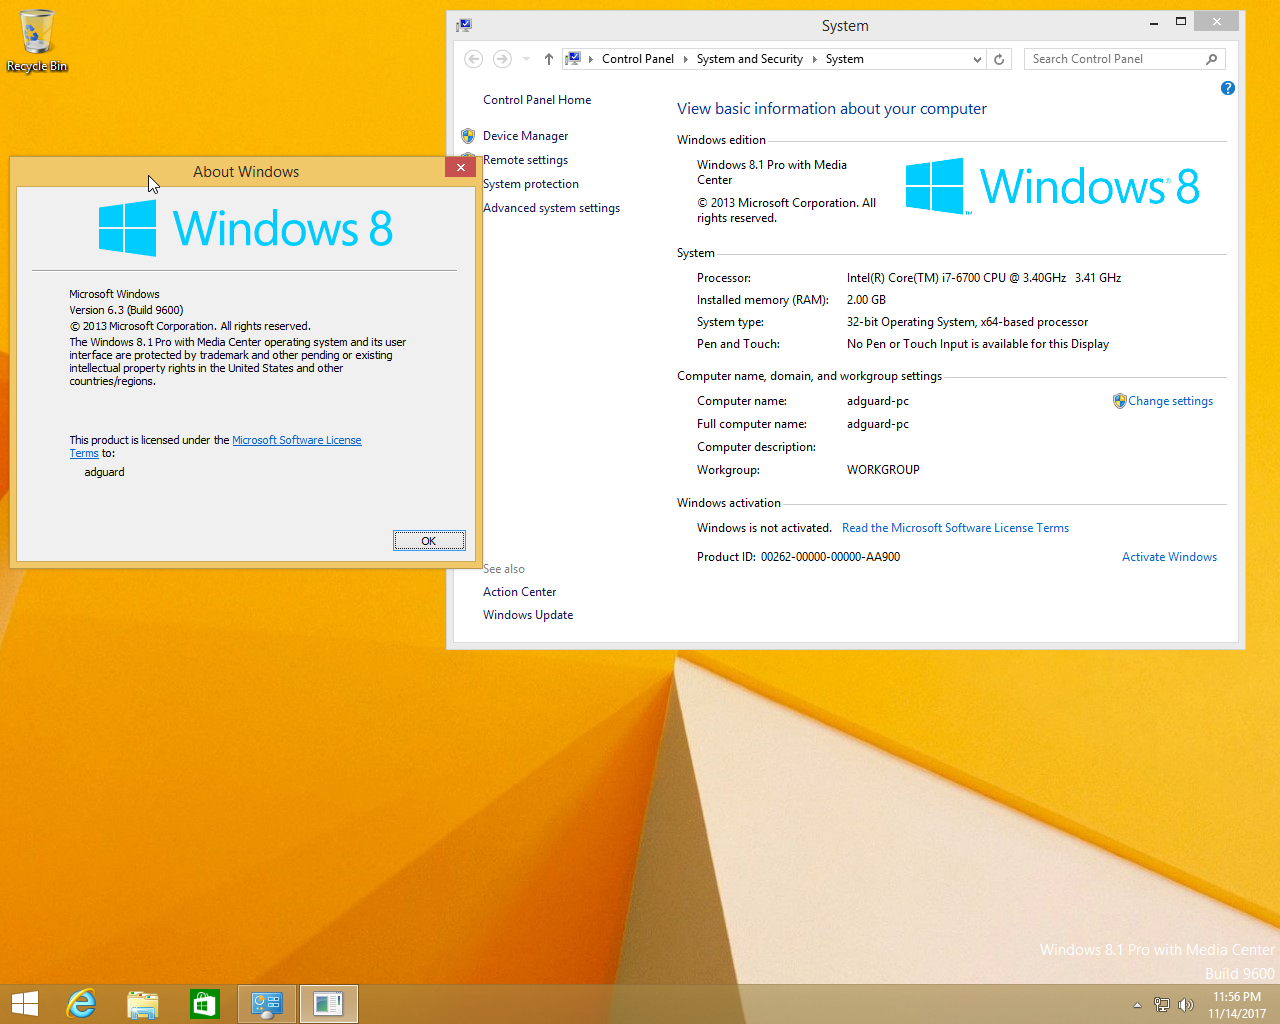Select Control Panel breadcrumb
The width and height of the screenshot is (1280, 1024).
pos(638,59)
